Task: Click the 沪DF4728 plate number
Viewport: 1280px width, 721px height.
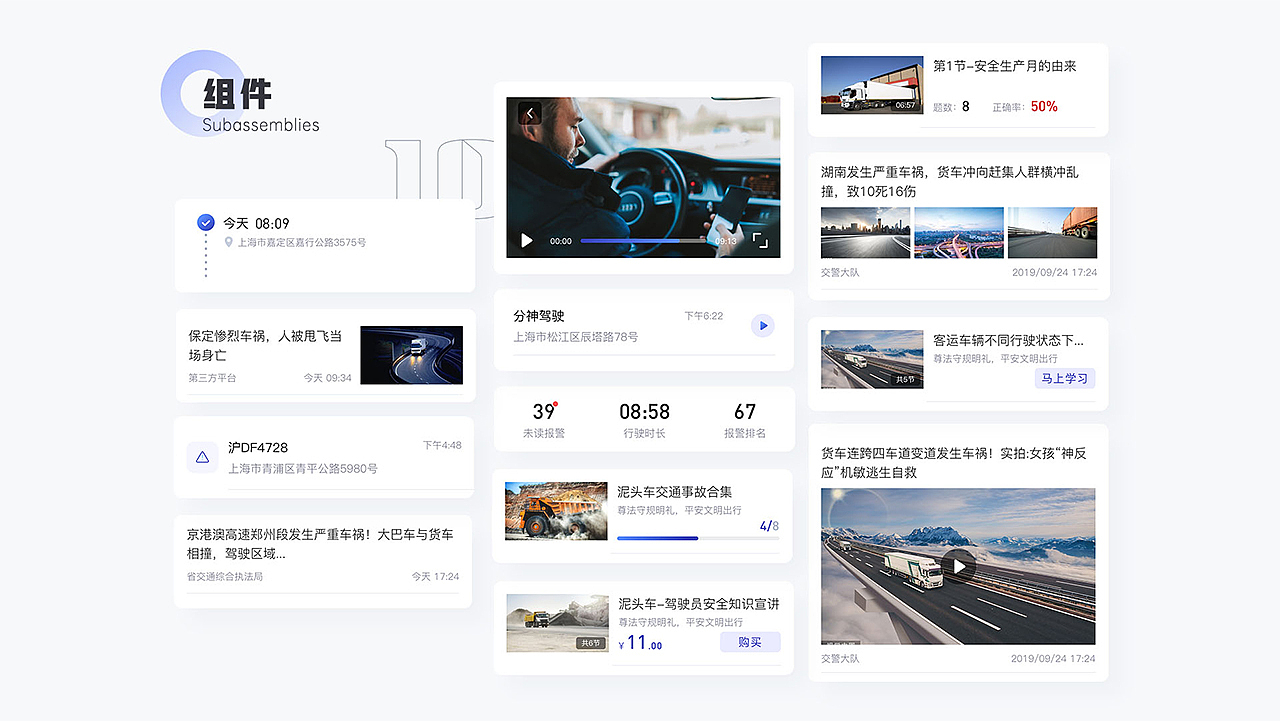Action: click(258, 447)
